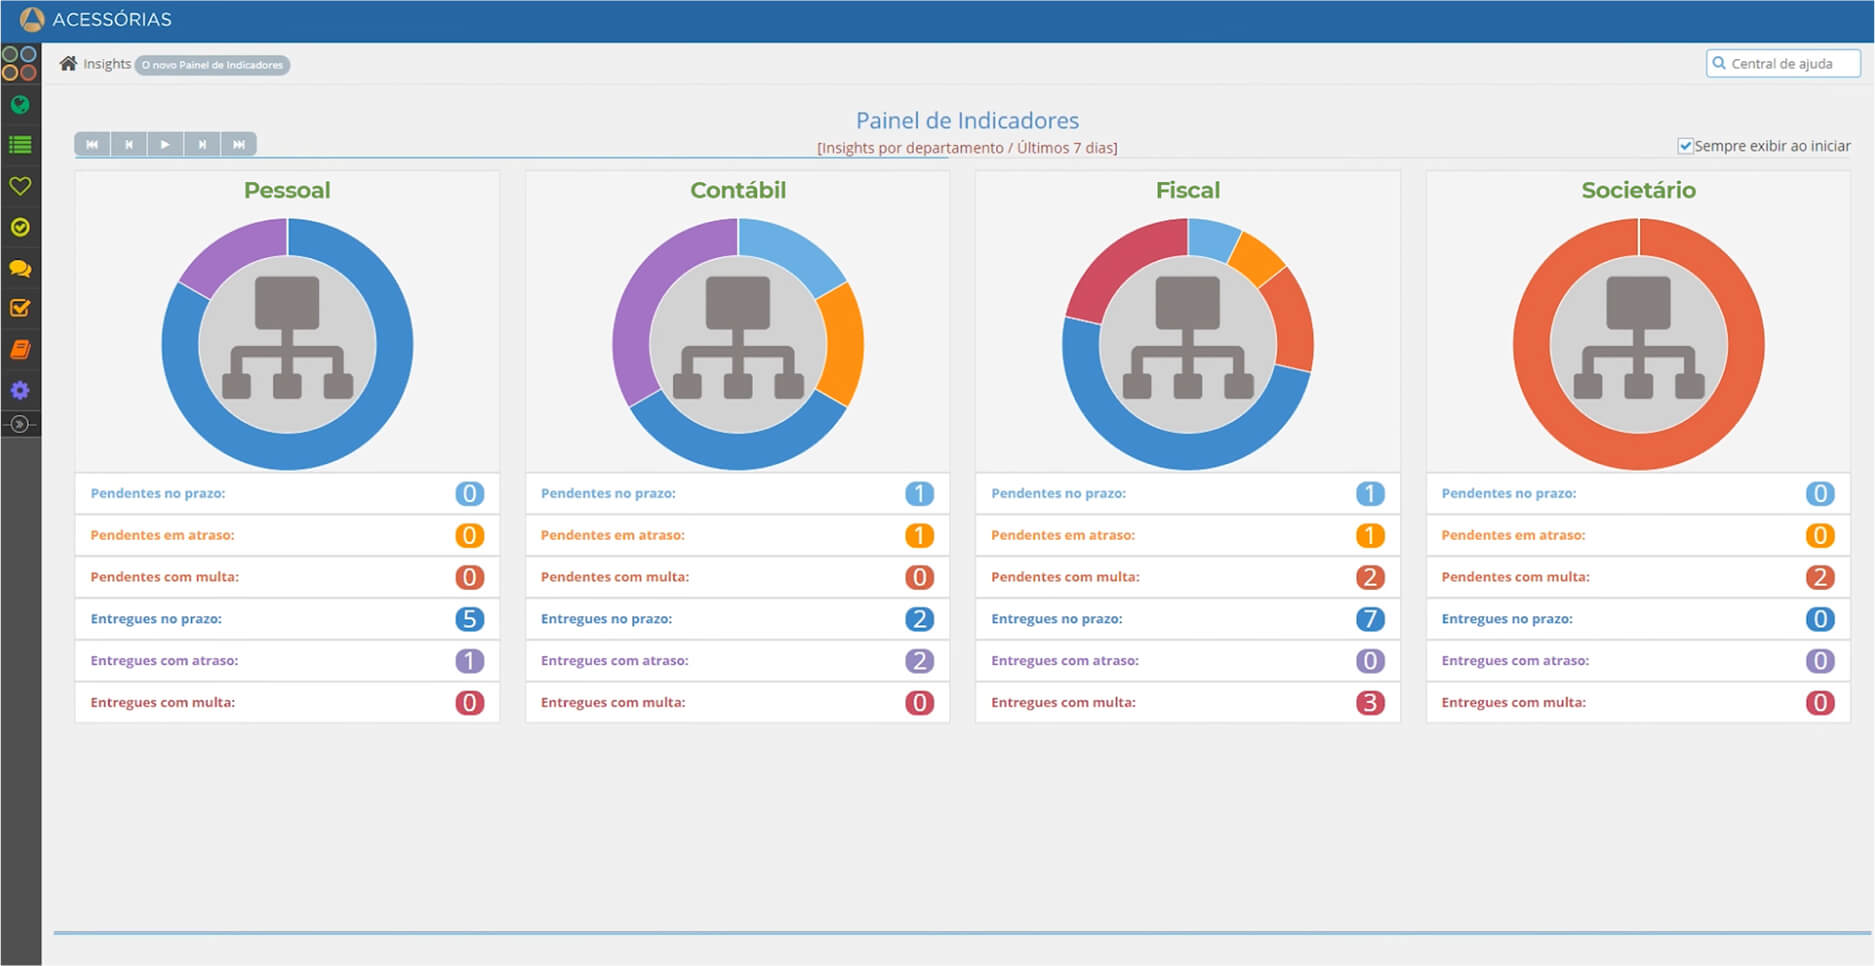The image size is (1875, 966).
Task: Open the green list sidebar icon
Action: click(x=20, y=145)
